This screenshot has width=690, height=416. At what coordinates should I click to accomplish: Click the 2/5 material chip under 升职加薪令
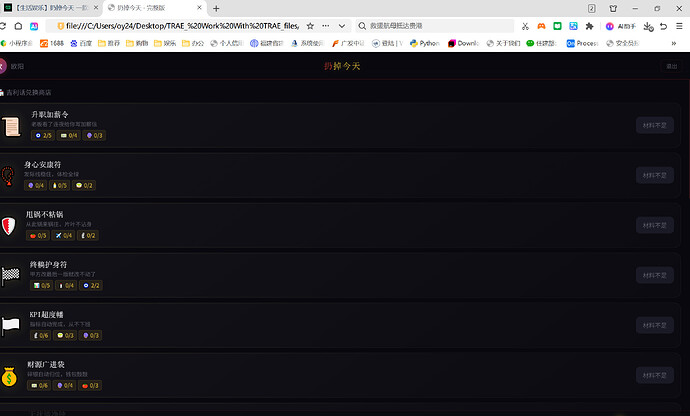(43, 136)
